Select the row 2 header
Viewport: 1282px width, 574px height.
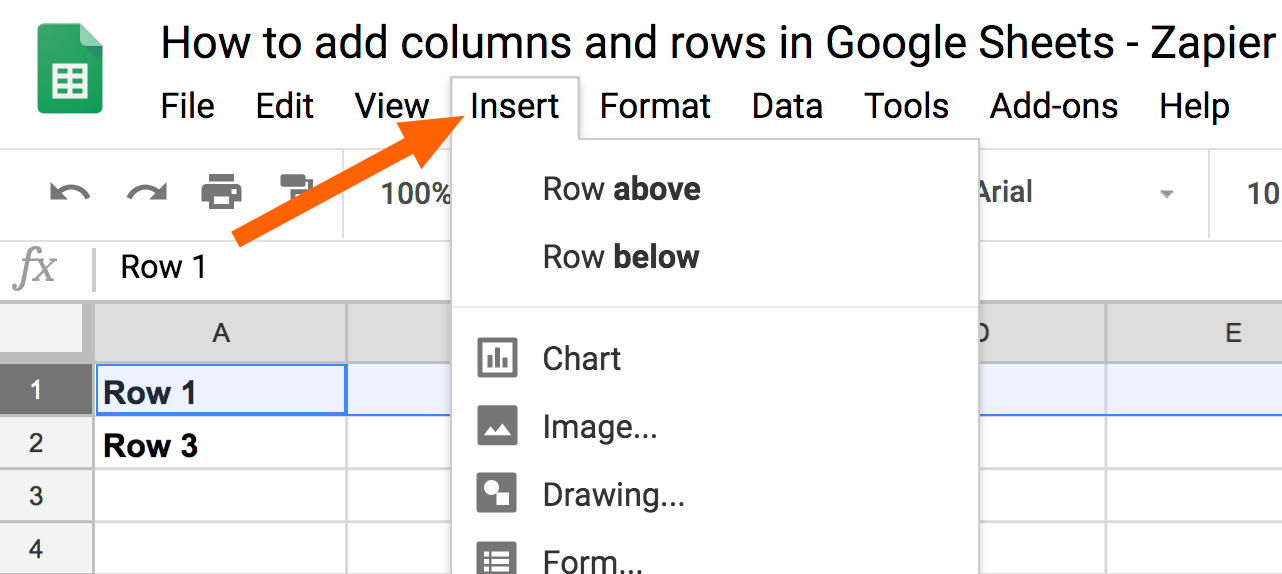pyautogui.click(x=36, y=443)
